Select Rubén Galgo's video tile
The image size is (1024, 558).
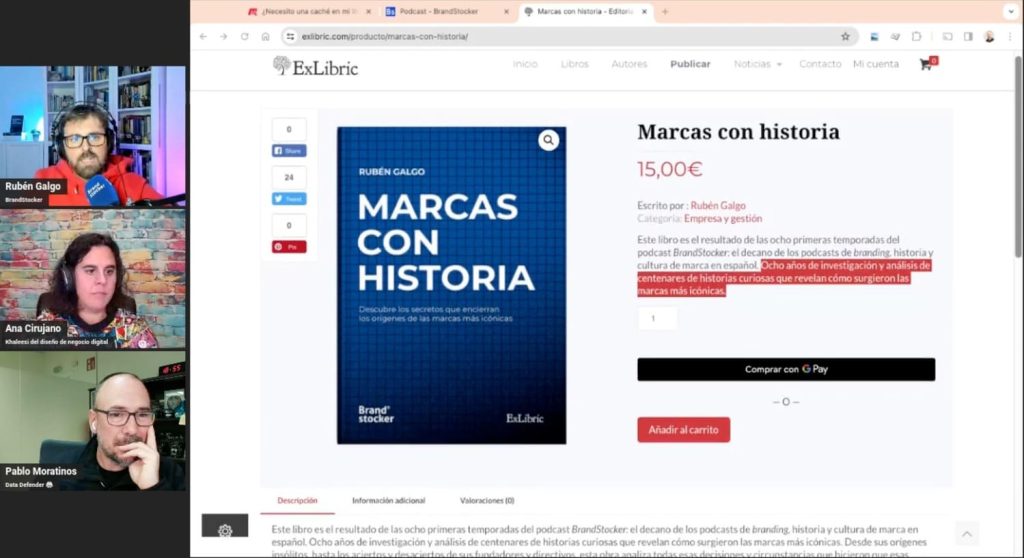coord(93,136)
